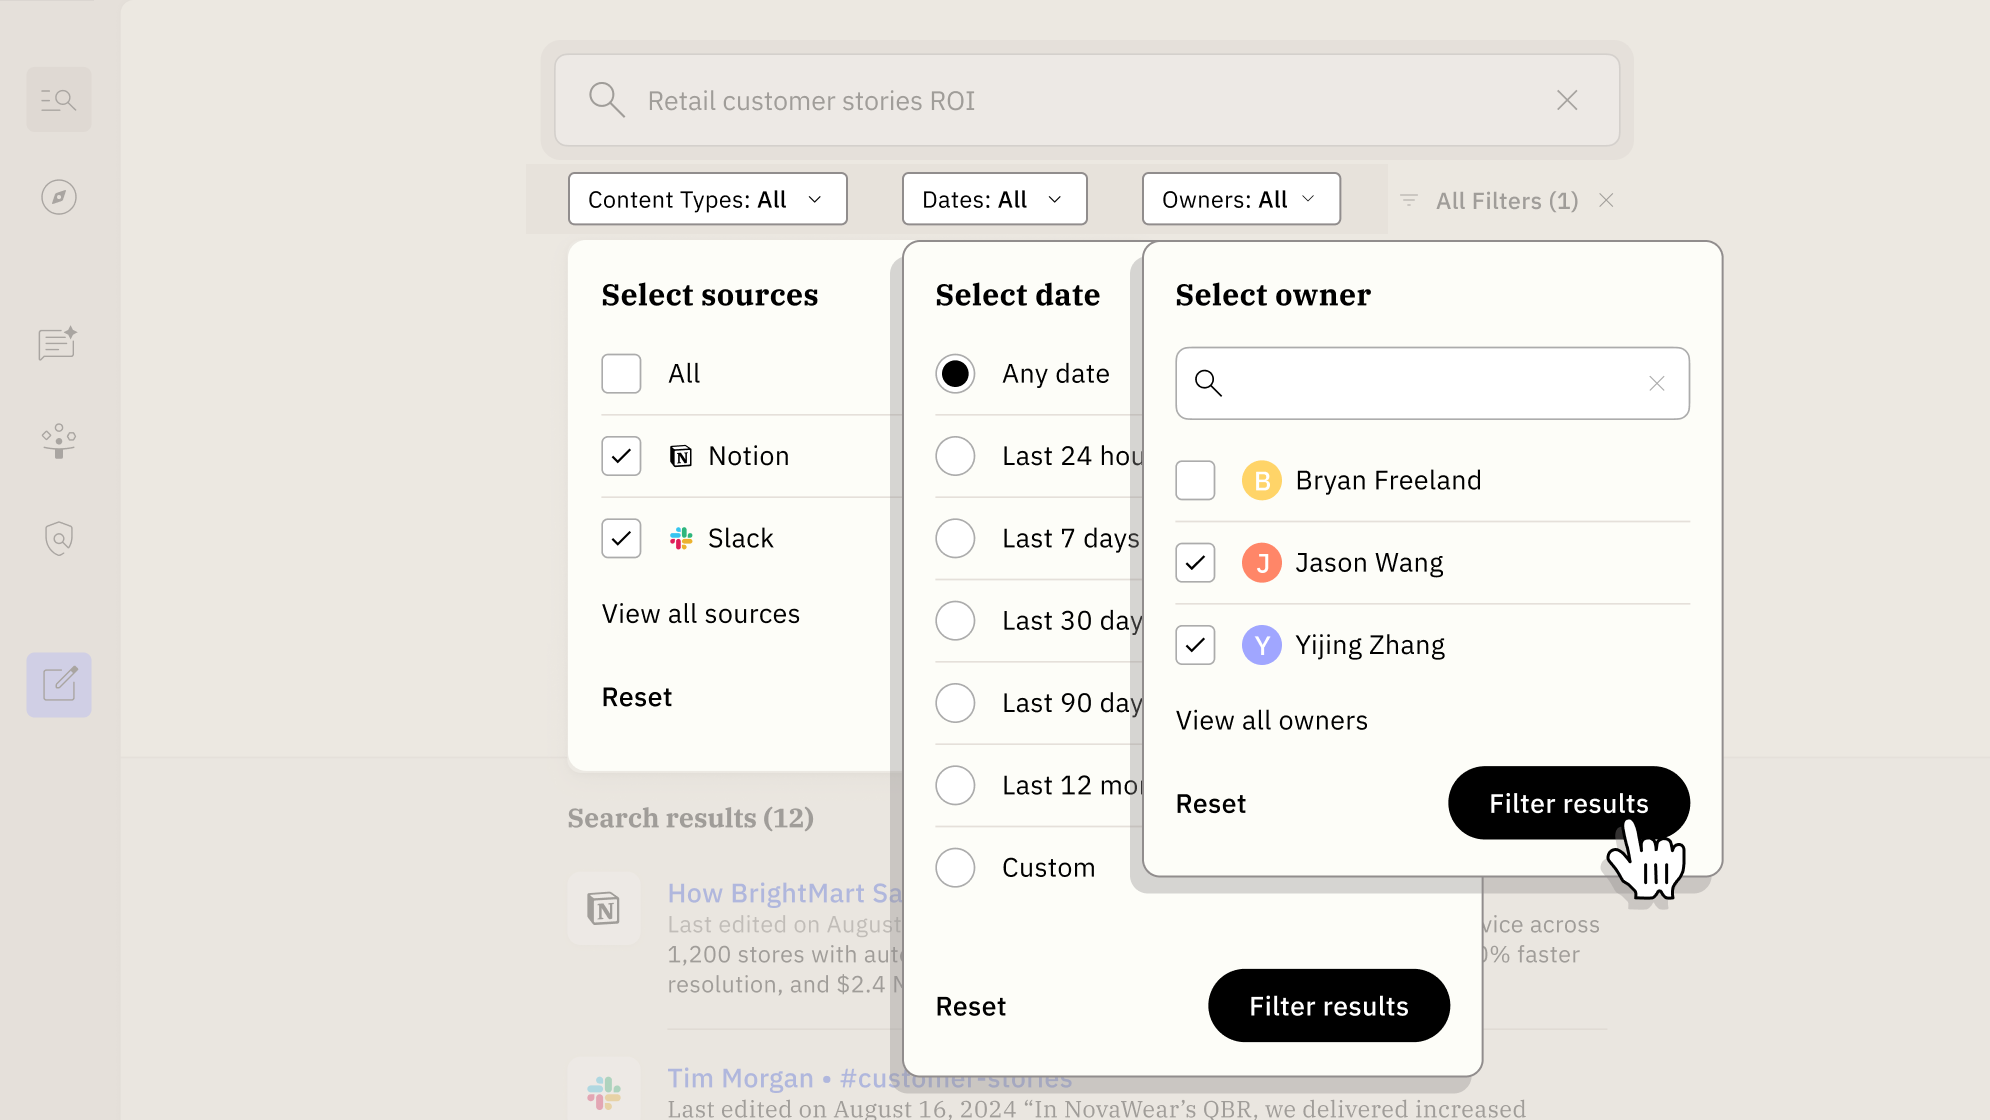Open the compass explore icon

(58, 197)
